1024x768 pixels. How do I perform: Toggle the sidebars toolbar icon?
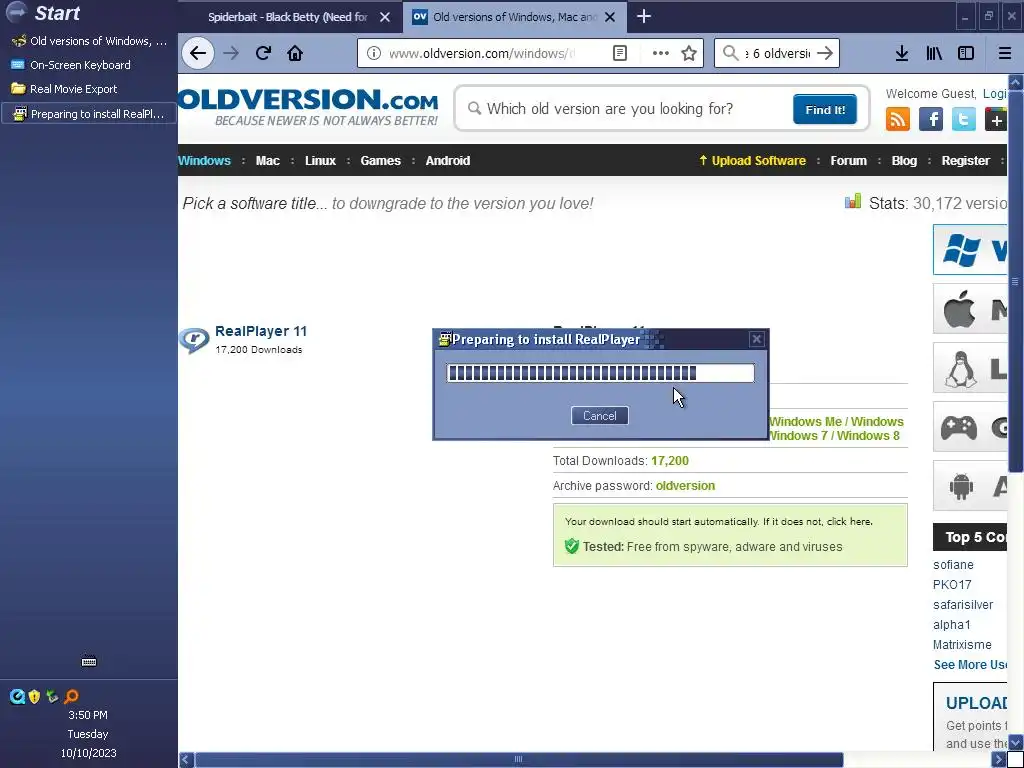(x=966, y=53)
